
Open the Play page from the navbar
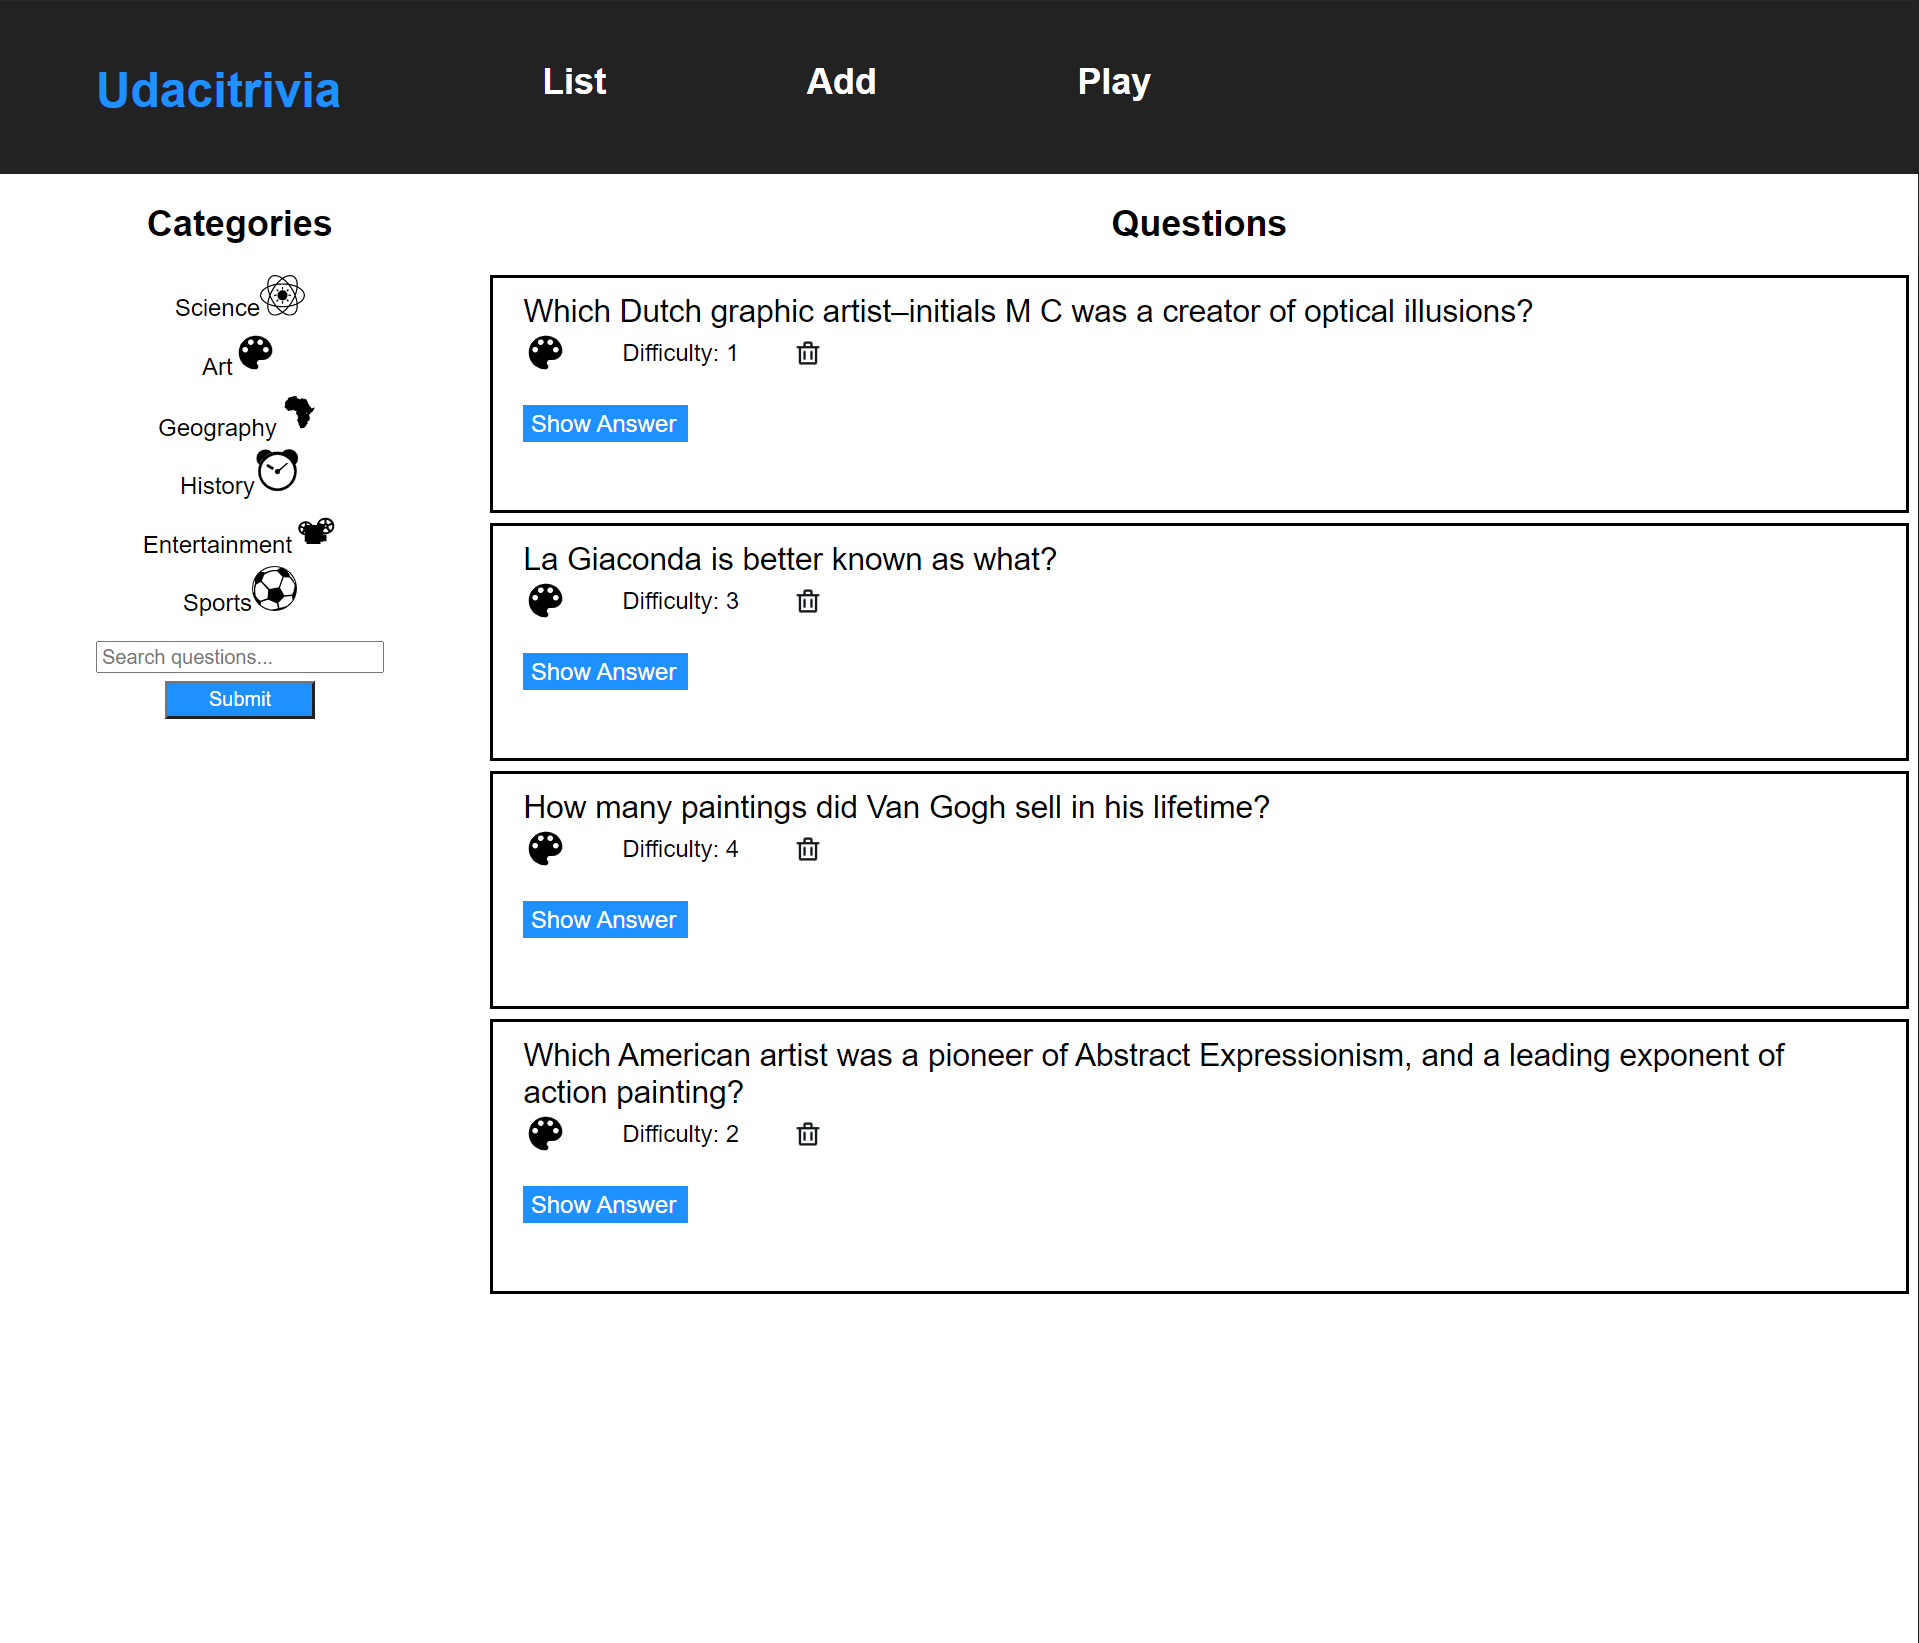click(x=1114, y=82)
